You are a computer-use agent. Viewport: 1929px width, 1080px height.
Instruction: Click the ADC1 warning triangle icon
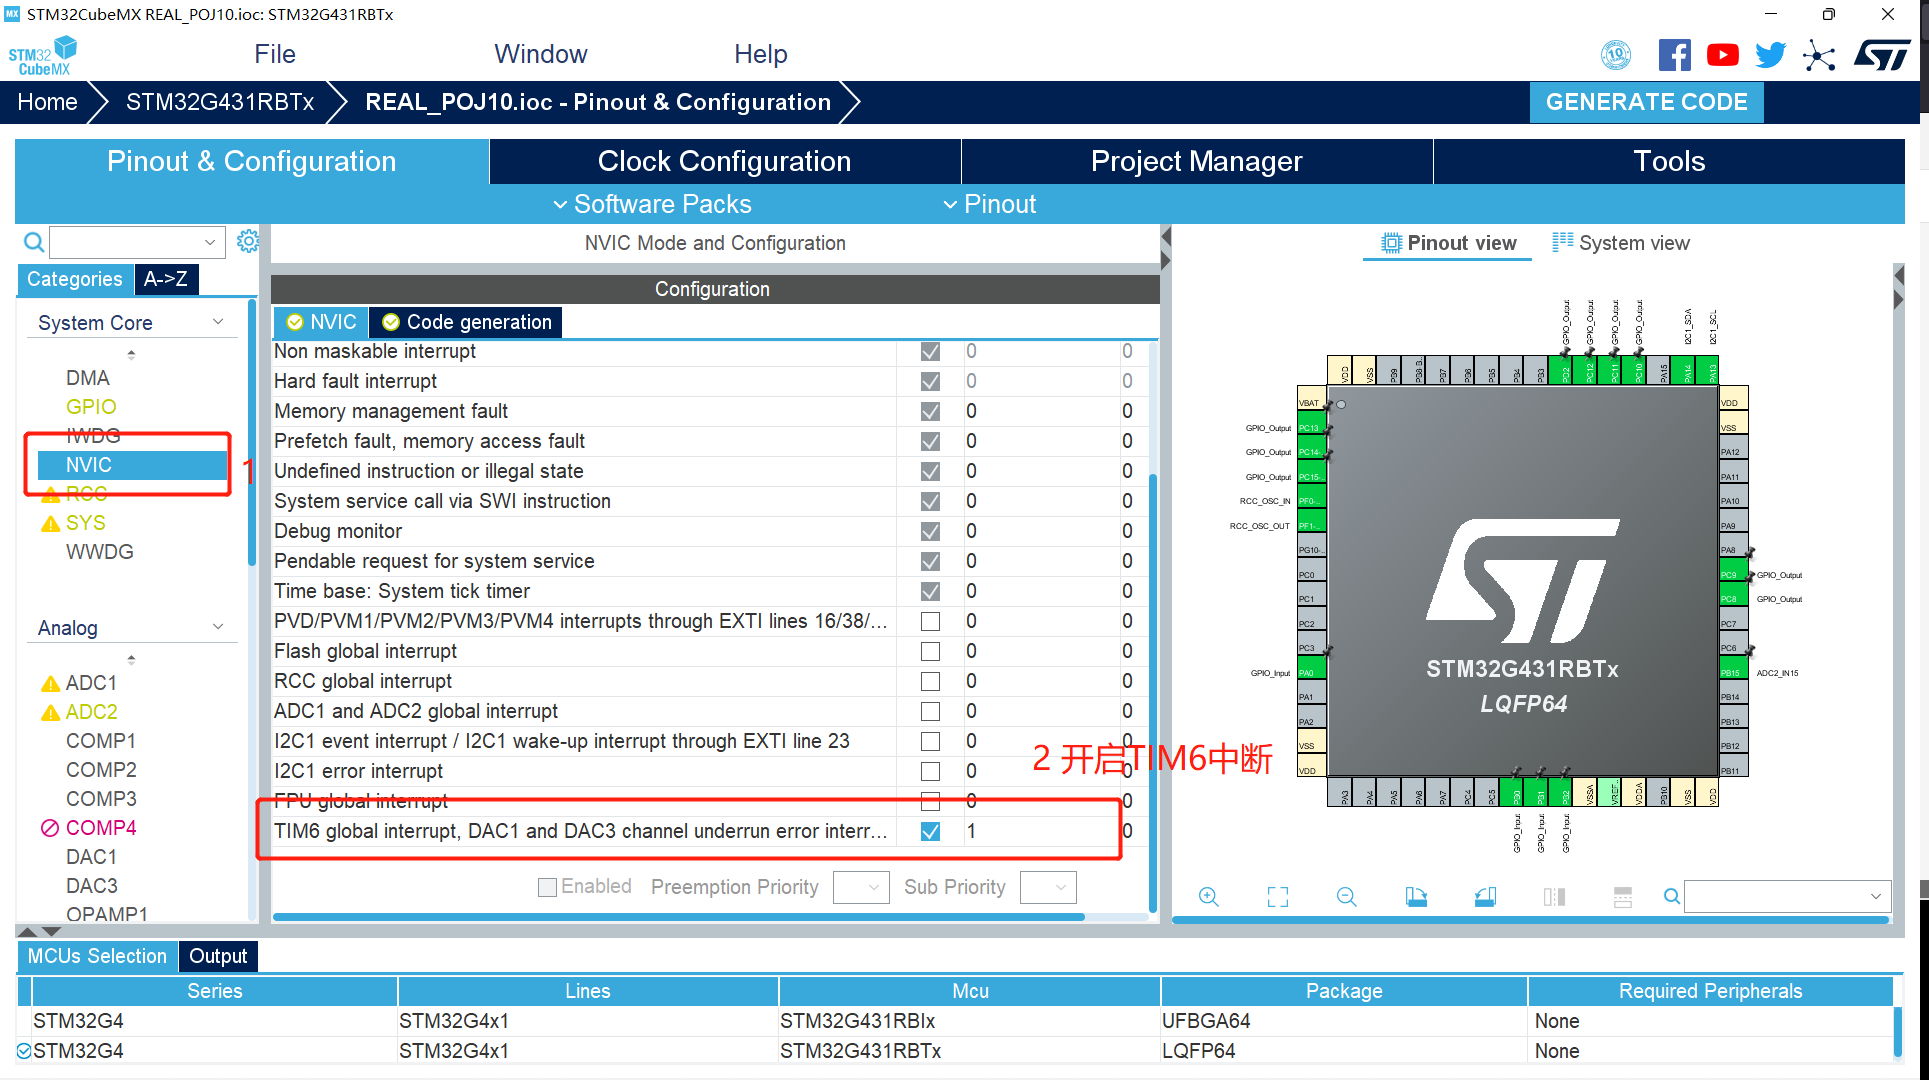tap(50, 684)
